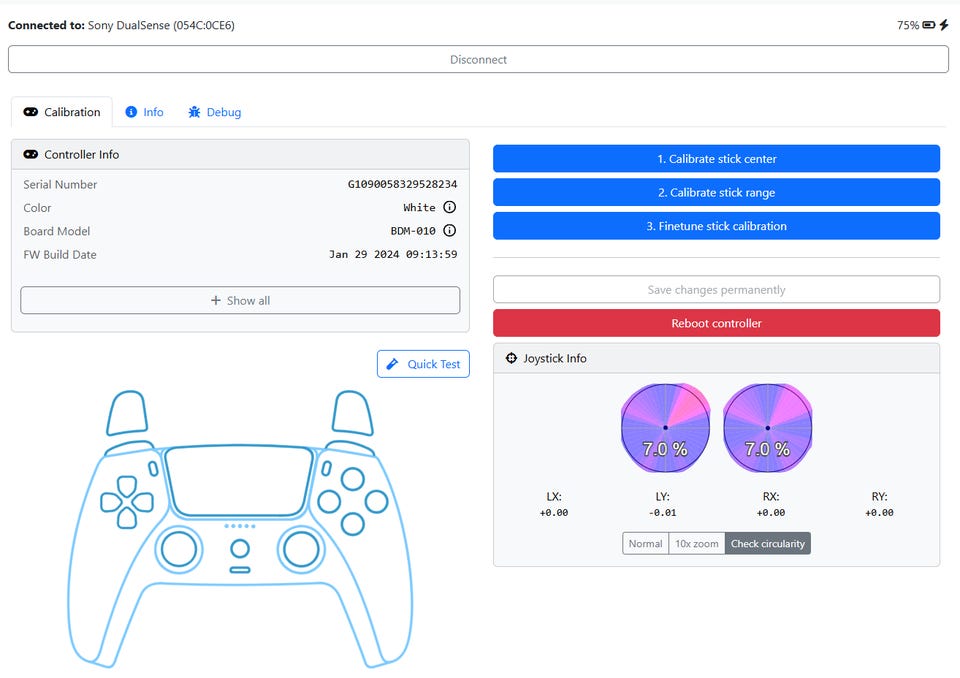Screen dimensions: 960x678
Task: Click the PS button on controller diagram
Action: (240, 548)
